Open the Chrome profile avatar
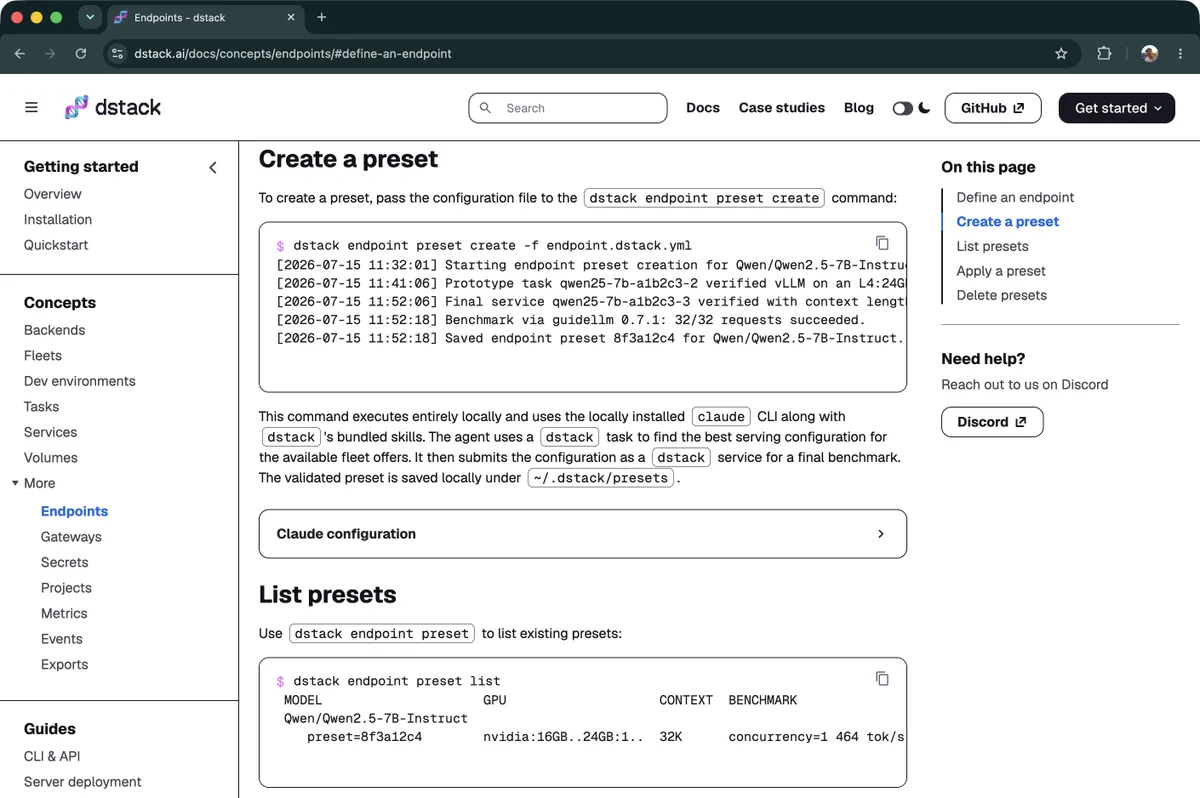Viewport: 1200px width, 798px height. click(1150, 53)
